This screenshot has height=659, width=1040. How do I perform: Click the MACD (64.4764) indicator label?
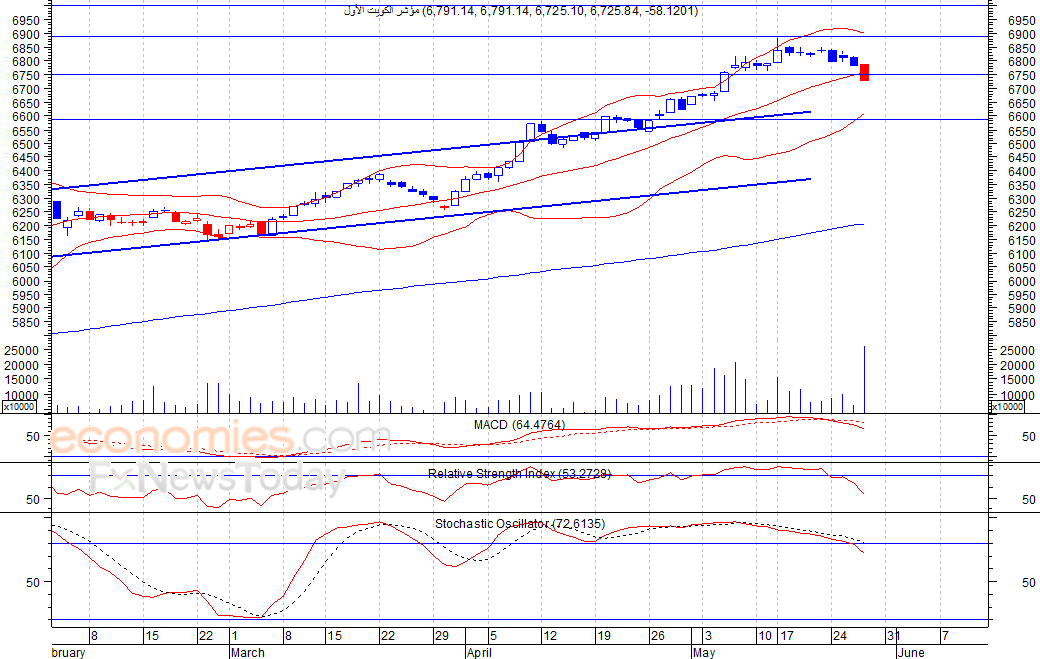[519, 425]
